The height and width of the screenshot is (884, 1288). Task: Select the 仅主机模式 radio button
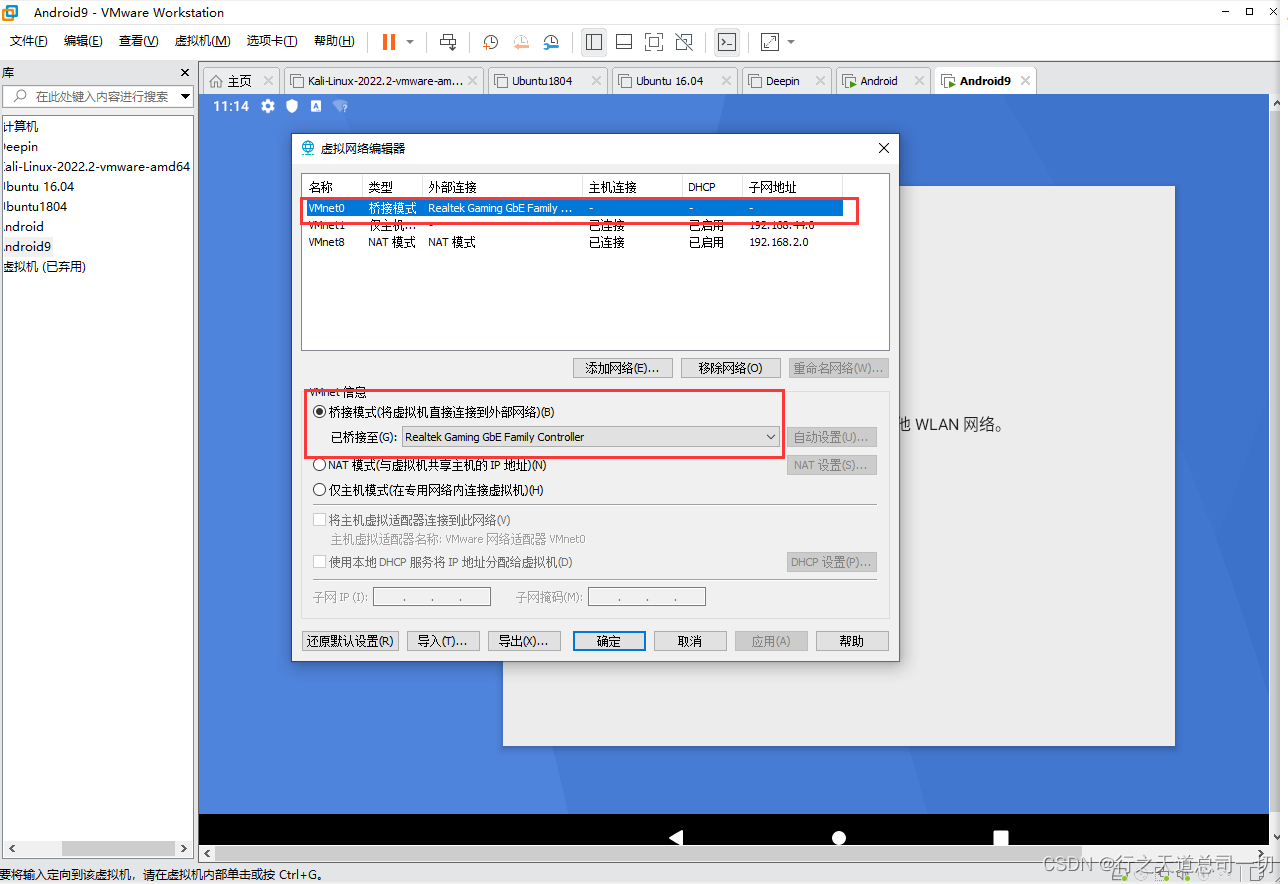[x=319, y=490]
